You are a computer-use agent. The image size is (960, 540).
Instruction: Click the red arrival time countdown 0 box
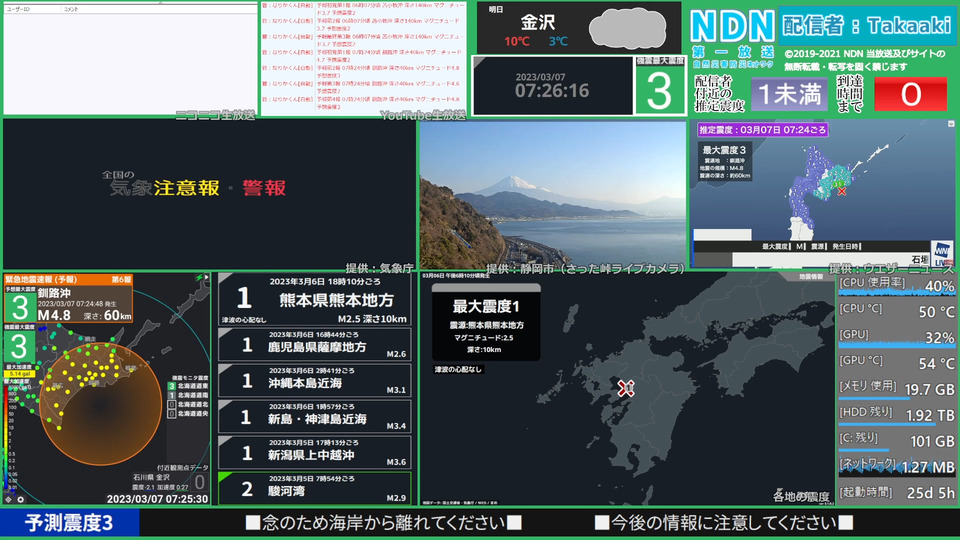tap(910, 94)
